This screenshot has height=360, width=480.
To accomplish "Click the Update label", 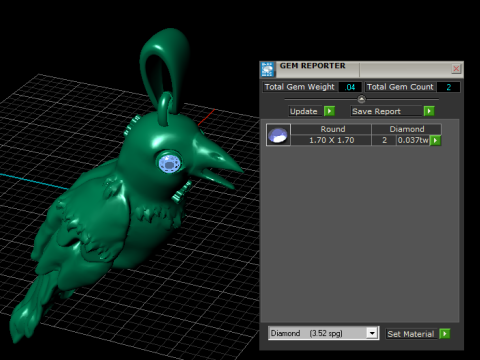I will pyautogui.click(x=305, y=111).
